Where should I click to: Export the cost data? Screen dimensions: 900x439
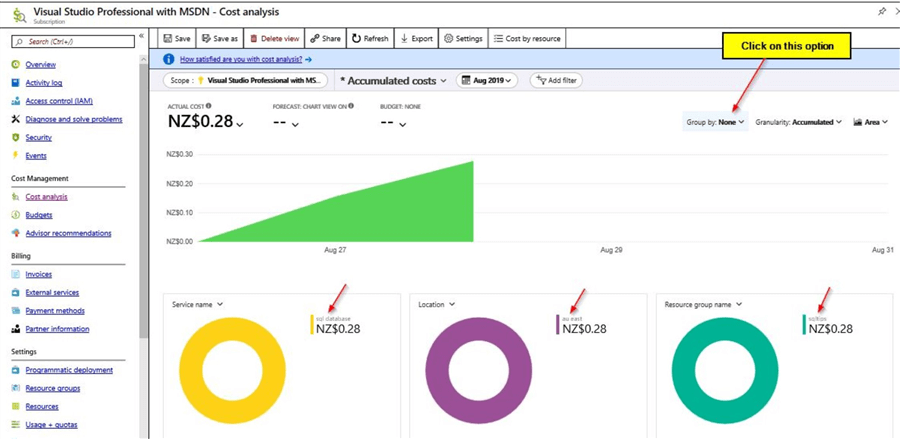pos(417,38)
